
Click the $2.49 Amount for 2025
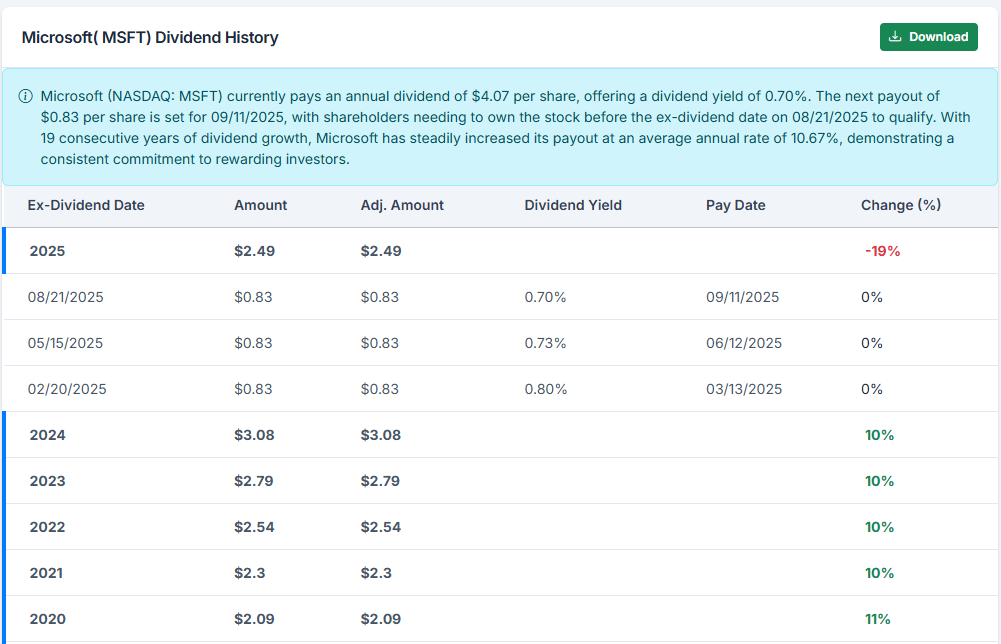pyautogui.click(x=254, y=251)
